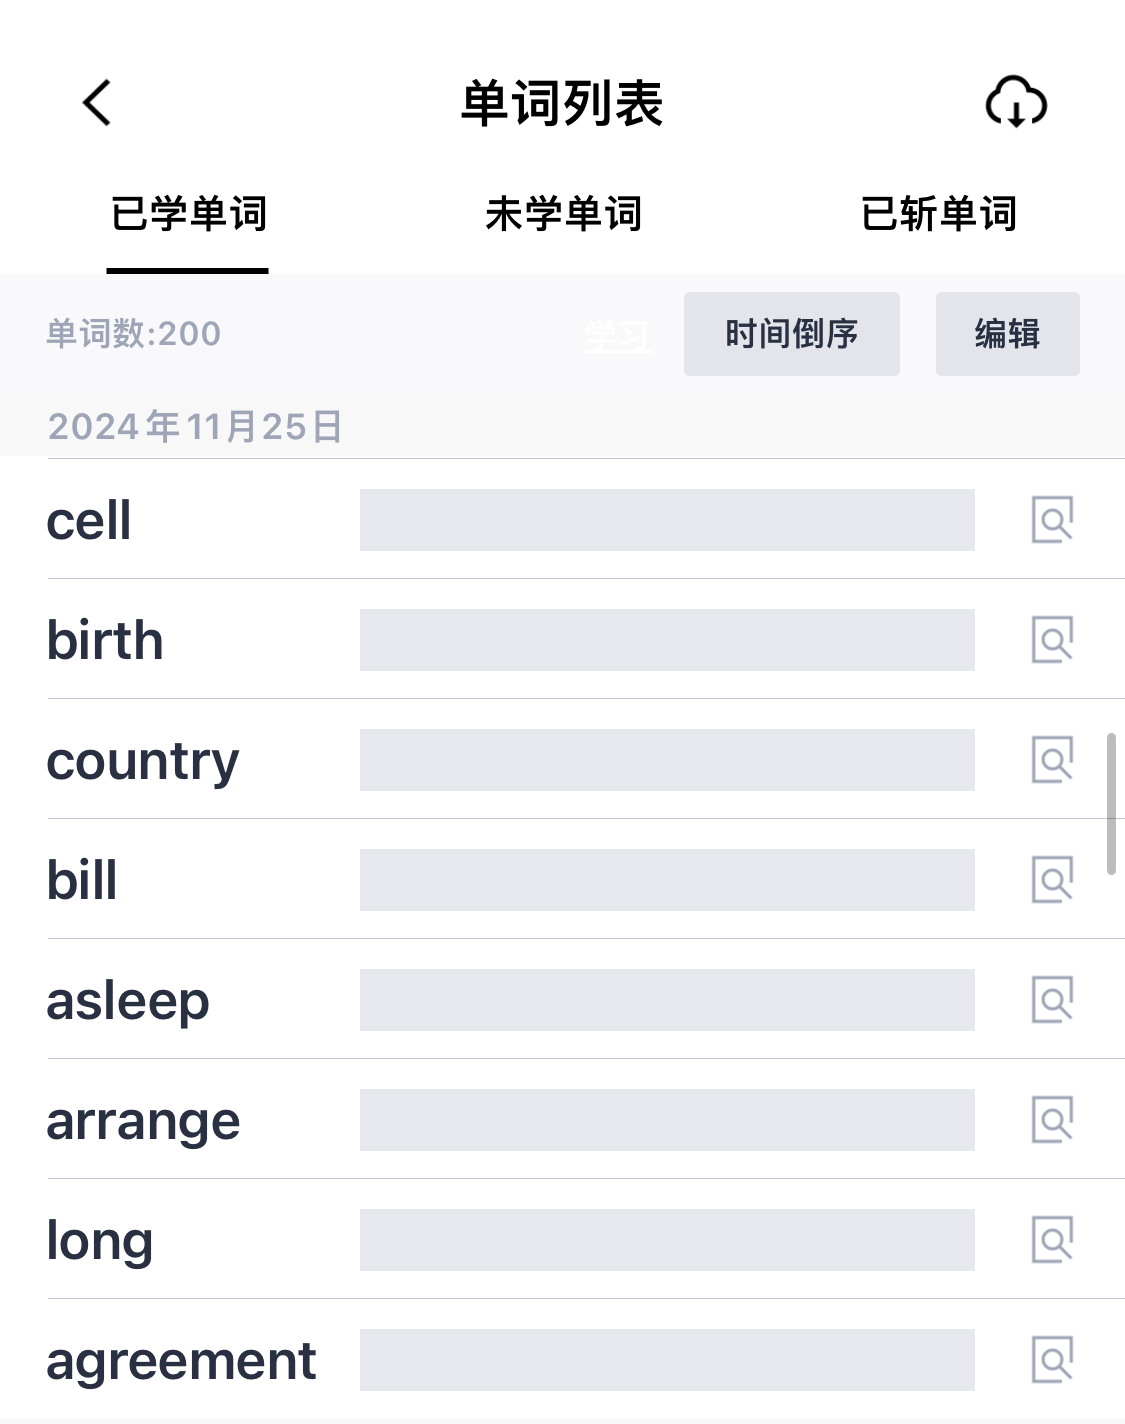Reveal hidden meaning for the word asleep
Image resolution: width=1125 pixels, height=1424 pixels.
click(667, 1000)
